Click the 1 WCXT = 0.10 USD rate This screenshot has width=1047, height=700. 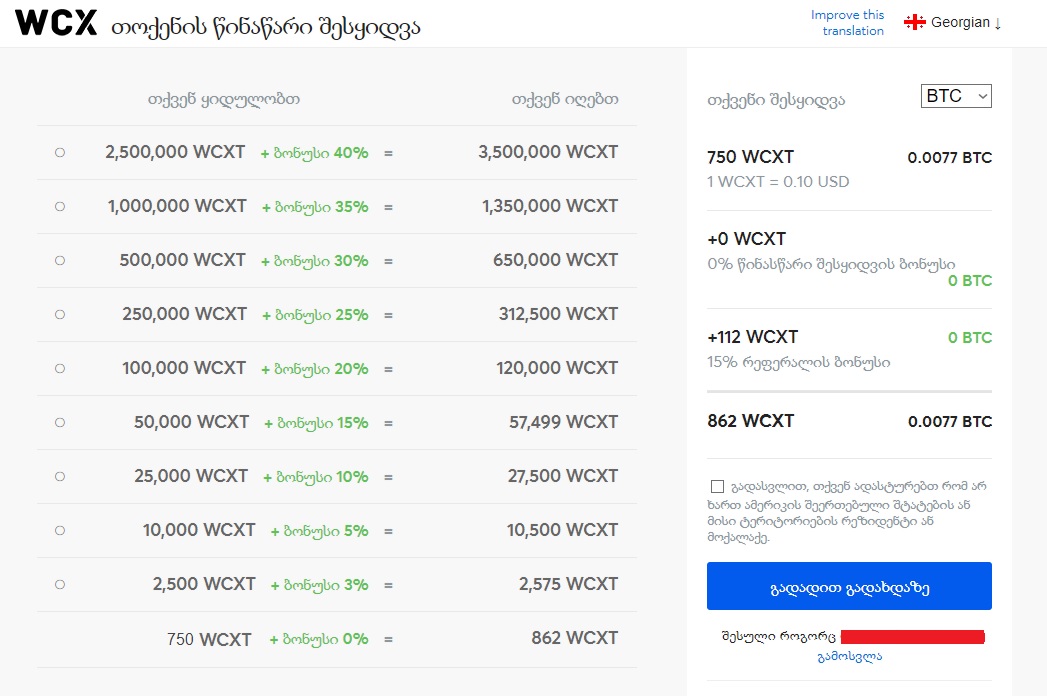[x=778, y=182]
